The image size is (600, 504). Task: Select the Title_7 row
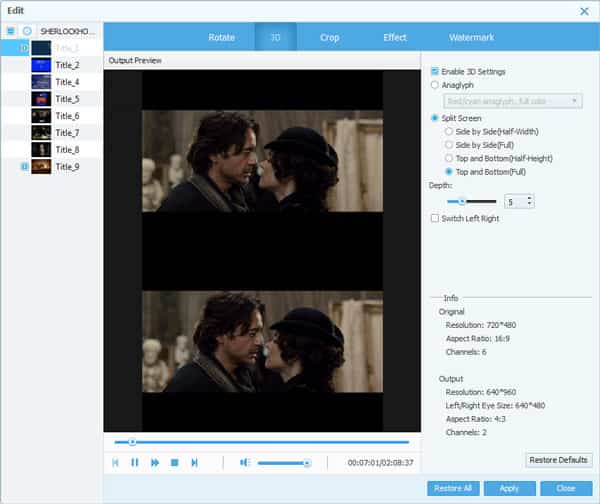(x=52, y=133)
